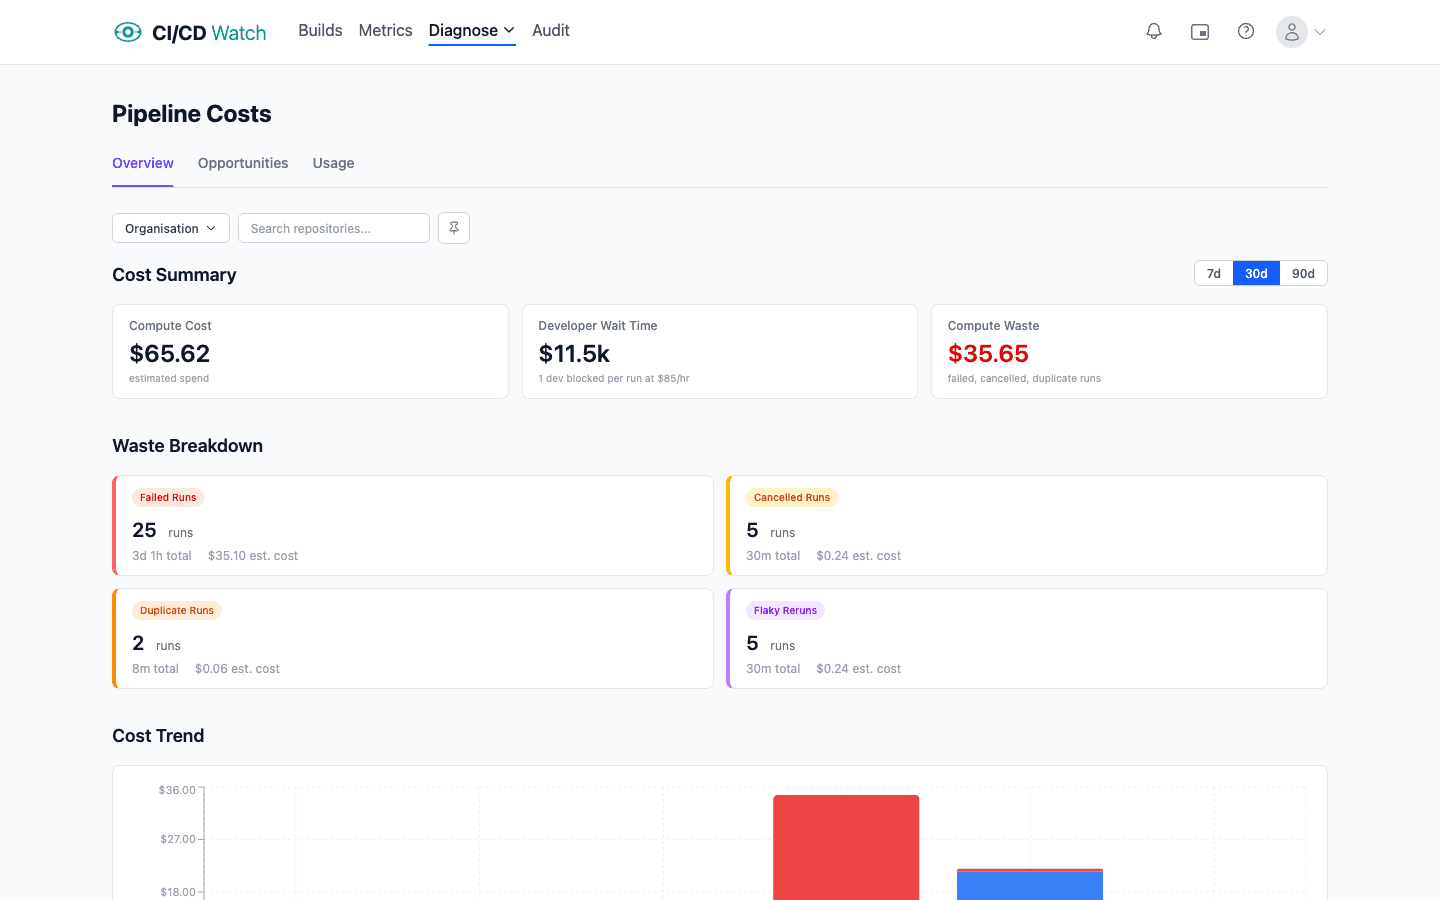Screen dimensions: 1440x900
Task: Switch to the Opportunities tab
Action: point(243,163)
